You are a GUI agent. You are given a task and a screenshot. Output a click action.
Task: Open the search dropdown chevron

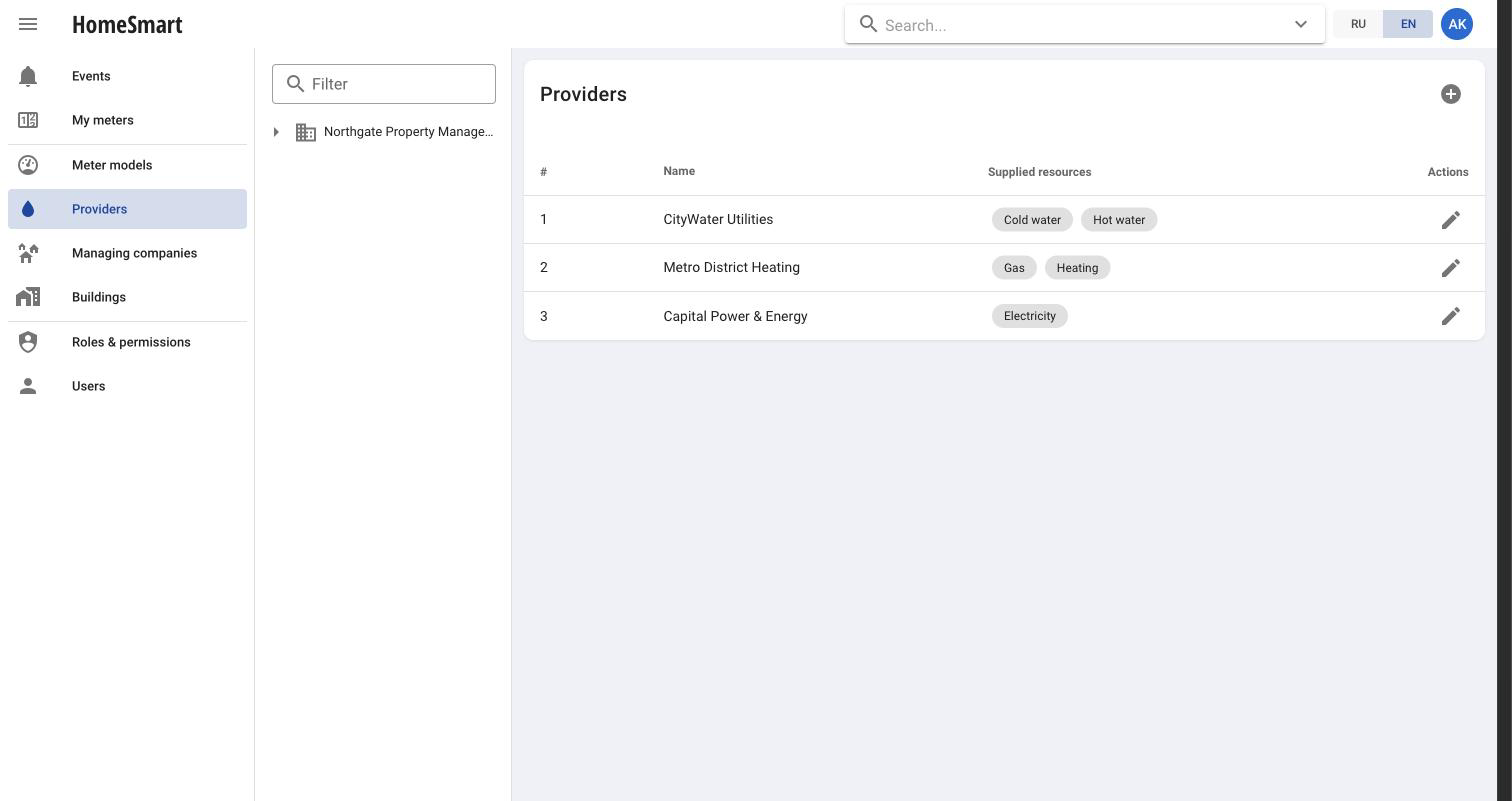tap(1301, 25)
